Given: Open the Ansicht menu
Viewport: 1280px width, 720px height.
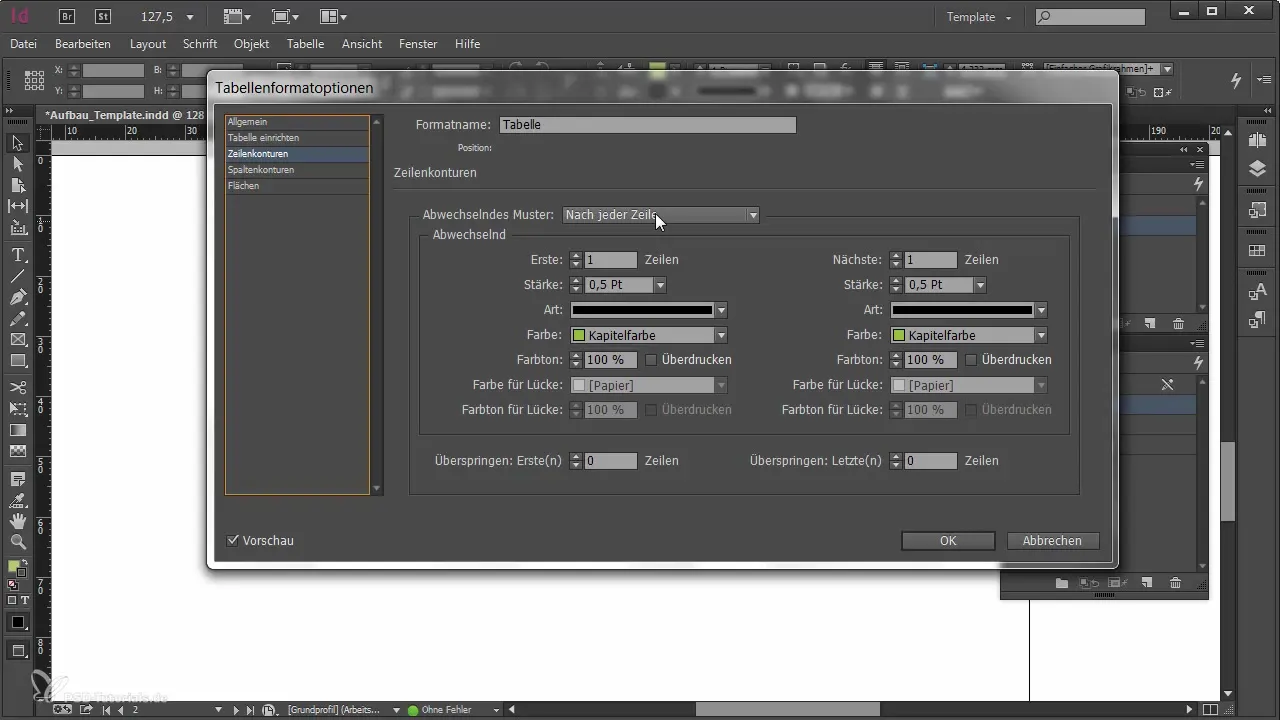Looking at the screenshot, I should point(362,44).
